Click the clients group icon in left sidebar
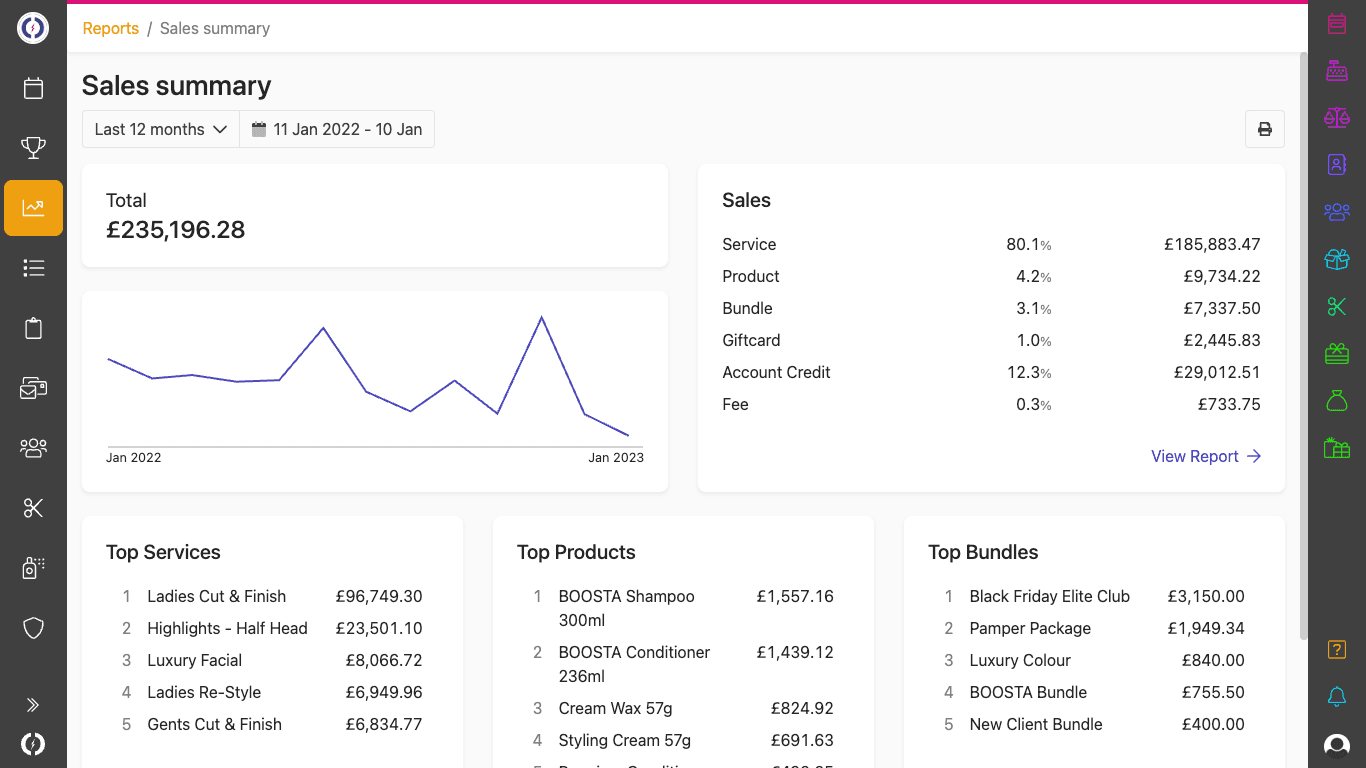Screen dimensions: 1366x768 (33, 447)
